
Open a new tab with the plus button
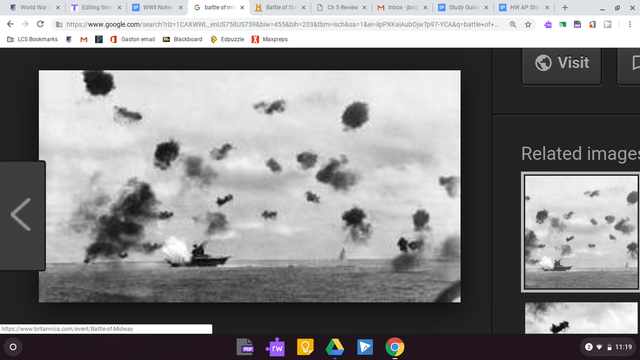(565, 7)
